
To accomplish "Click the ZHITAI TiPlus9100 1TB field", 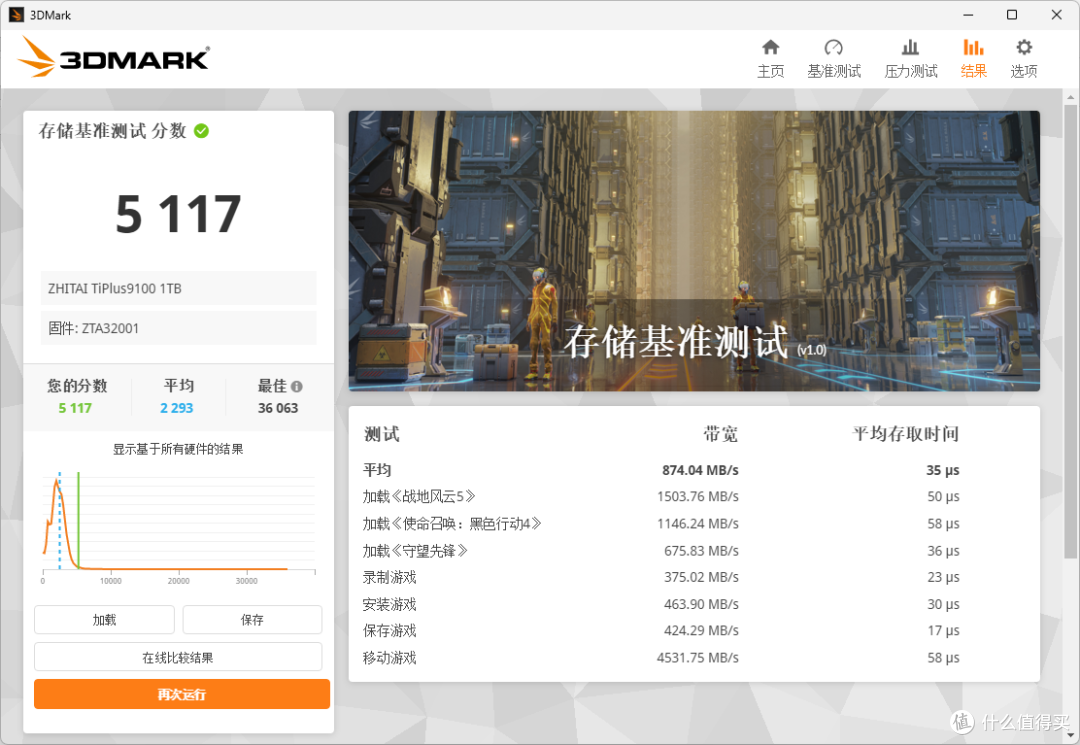I will [x=178, y=288].
